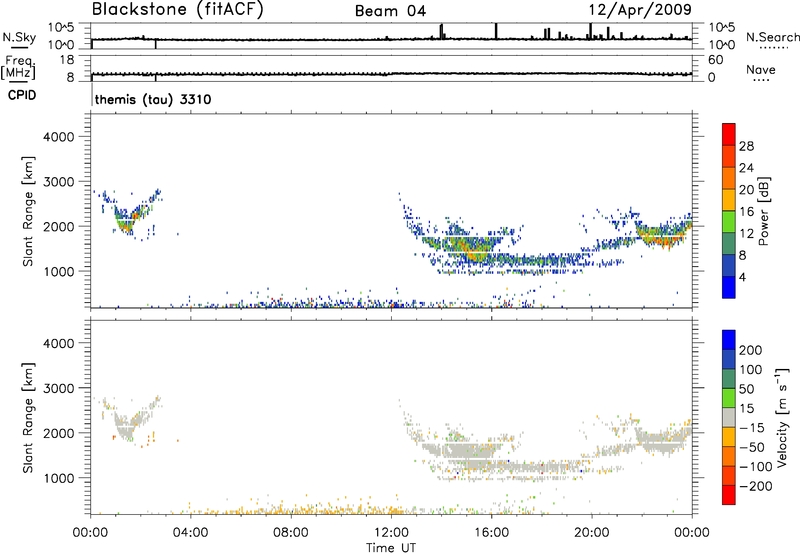
Task: Click the "20:00" time axis label
Action: 591,533
